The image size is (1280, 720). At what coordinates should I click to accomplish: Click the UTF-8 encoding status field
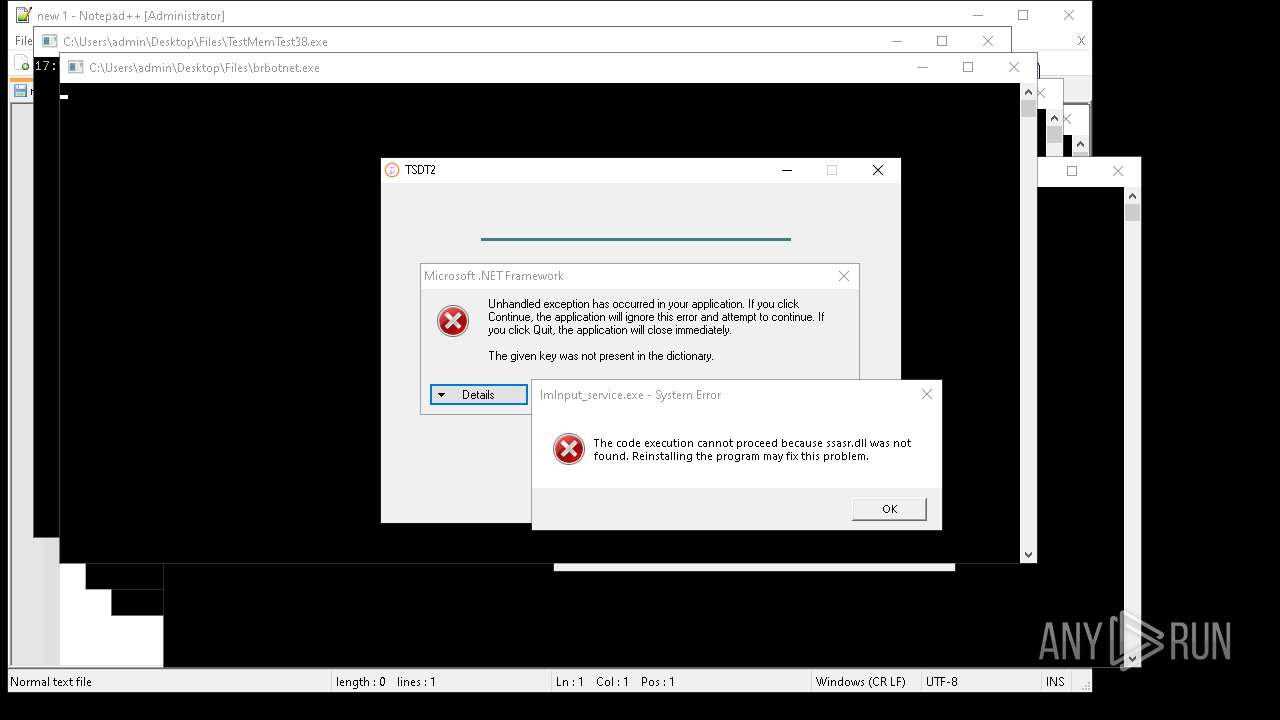pos(942,682)
